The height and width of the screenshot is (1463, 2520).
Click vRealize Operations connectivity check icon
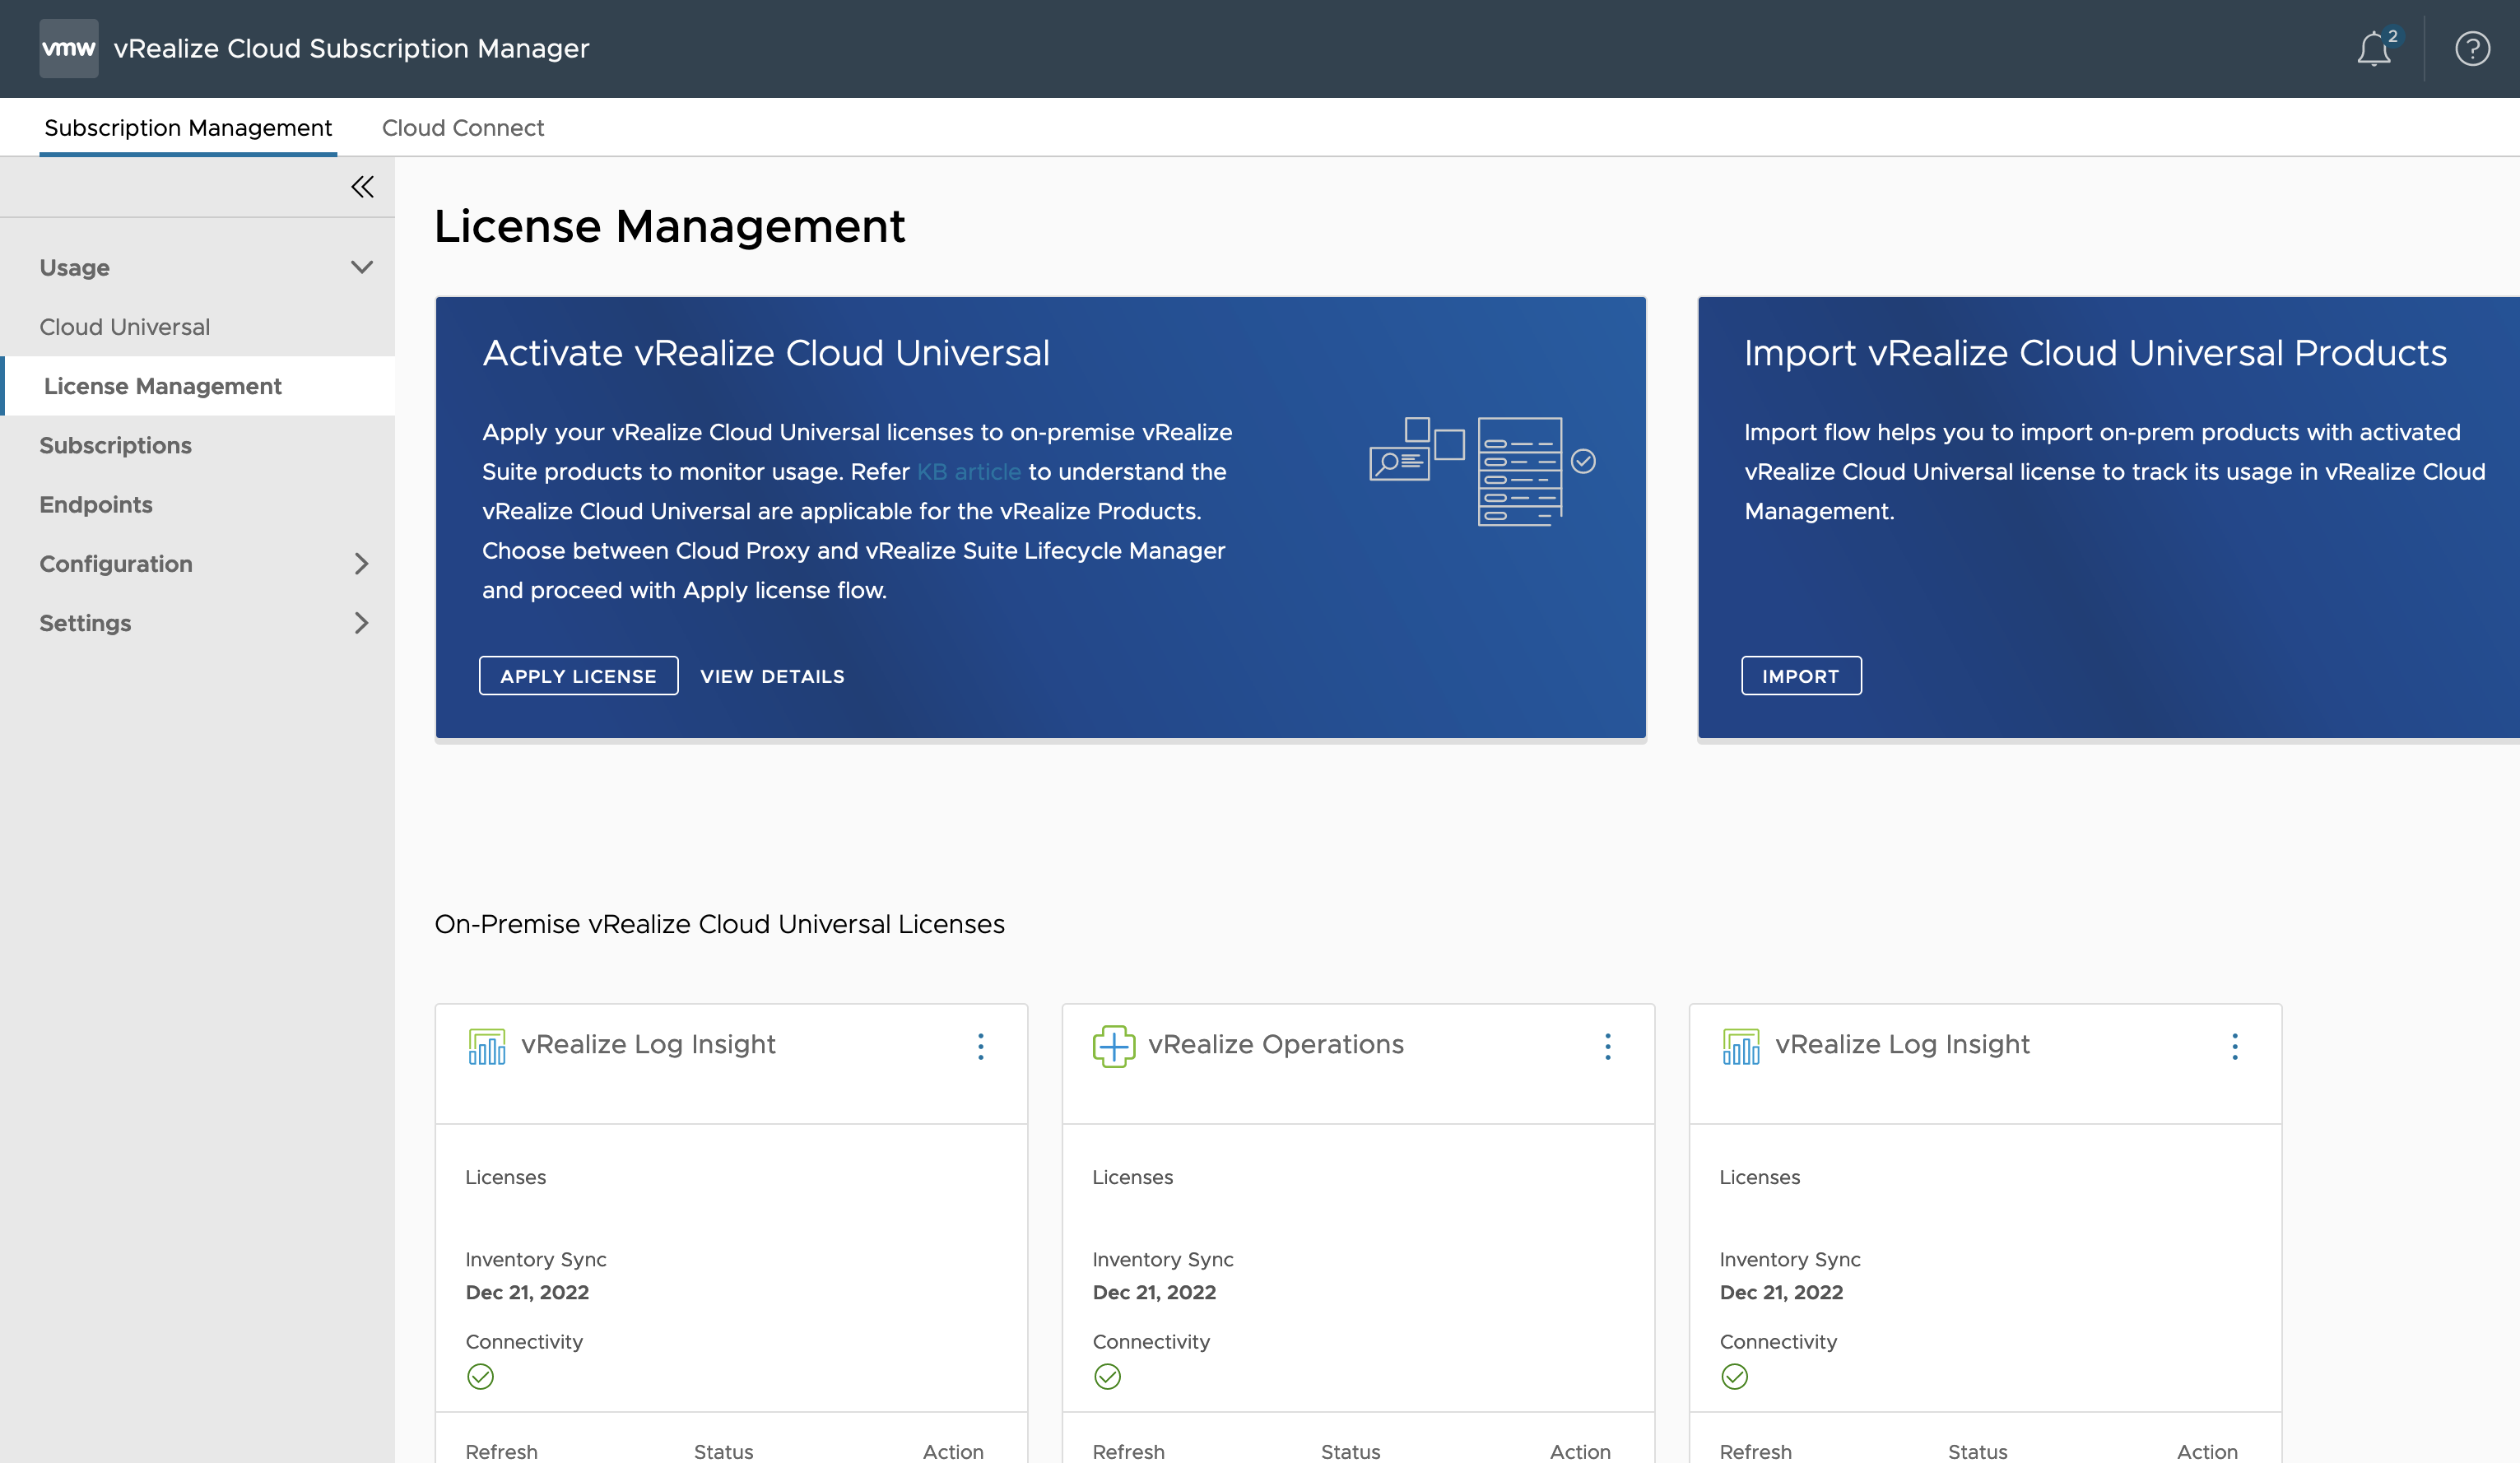[1107, 1377]
